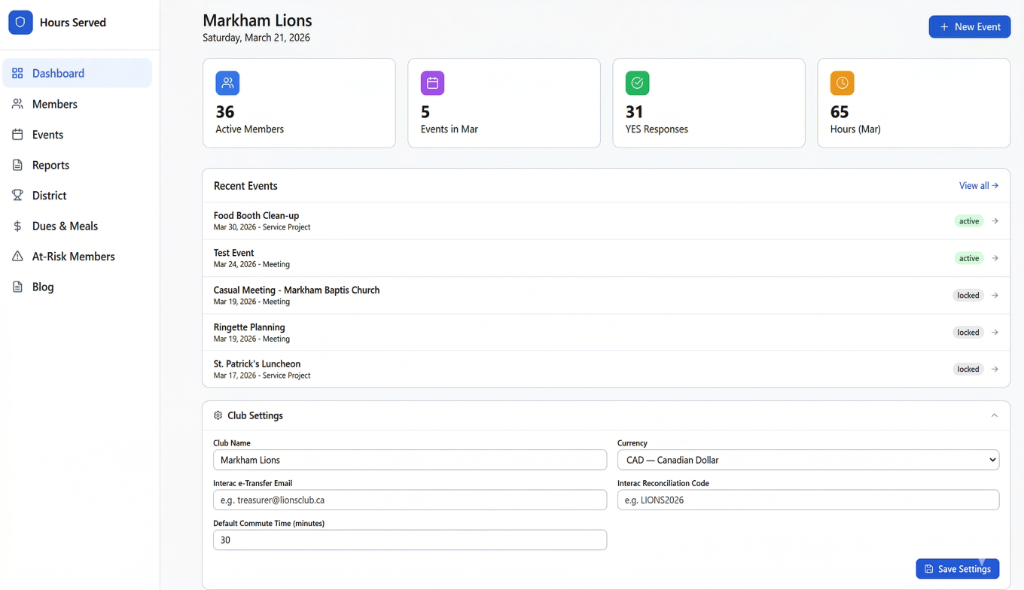Click the Reports document icon in sidebar
This screenshot has height=590, width=1024.
pos(18,165)
